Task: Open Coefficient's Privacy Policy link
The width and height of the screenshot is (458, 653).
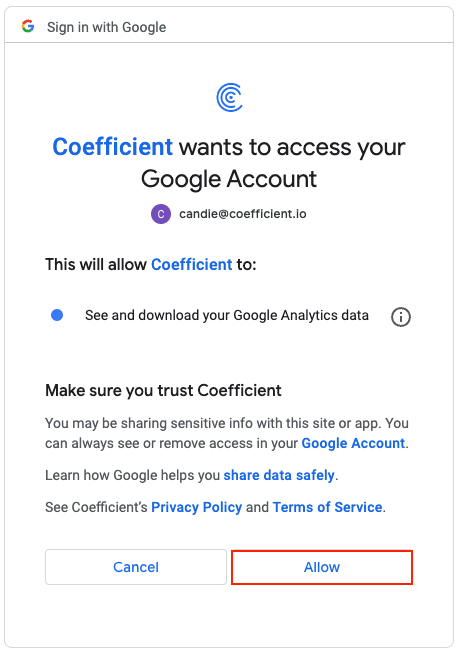Action: (197, 507)
